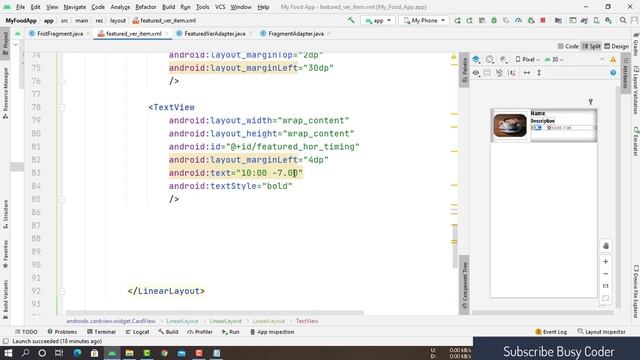Screen dimensions: 640x360
Task: Open the My Phone device dropdown
Action: [x=424, y=20]
